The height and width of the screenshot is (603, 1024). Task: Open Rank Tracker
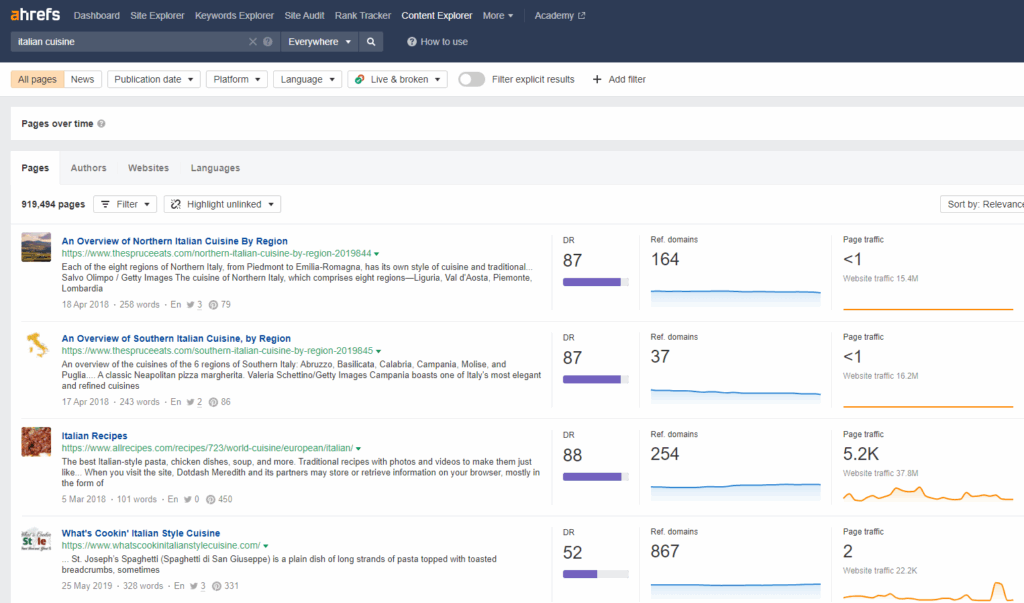click(363, 15)
